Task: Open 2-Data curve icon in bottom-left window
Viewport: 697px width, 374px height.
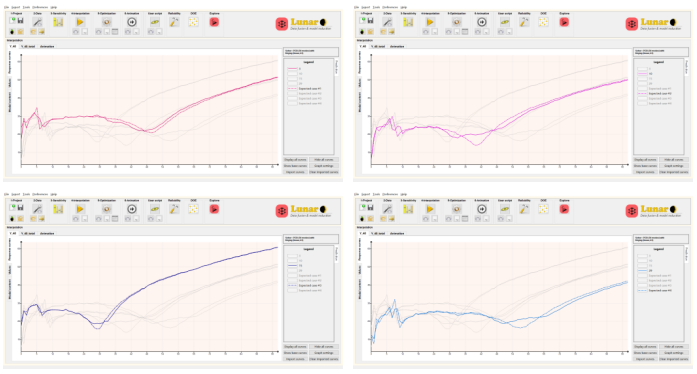Action: [37, 209]
